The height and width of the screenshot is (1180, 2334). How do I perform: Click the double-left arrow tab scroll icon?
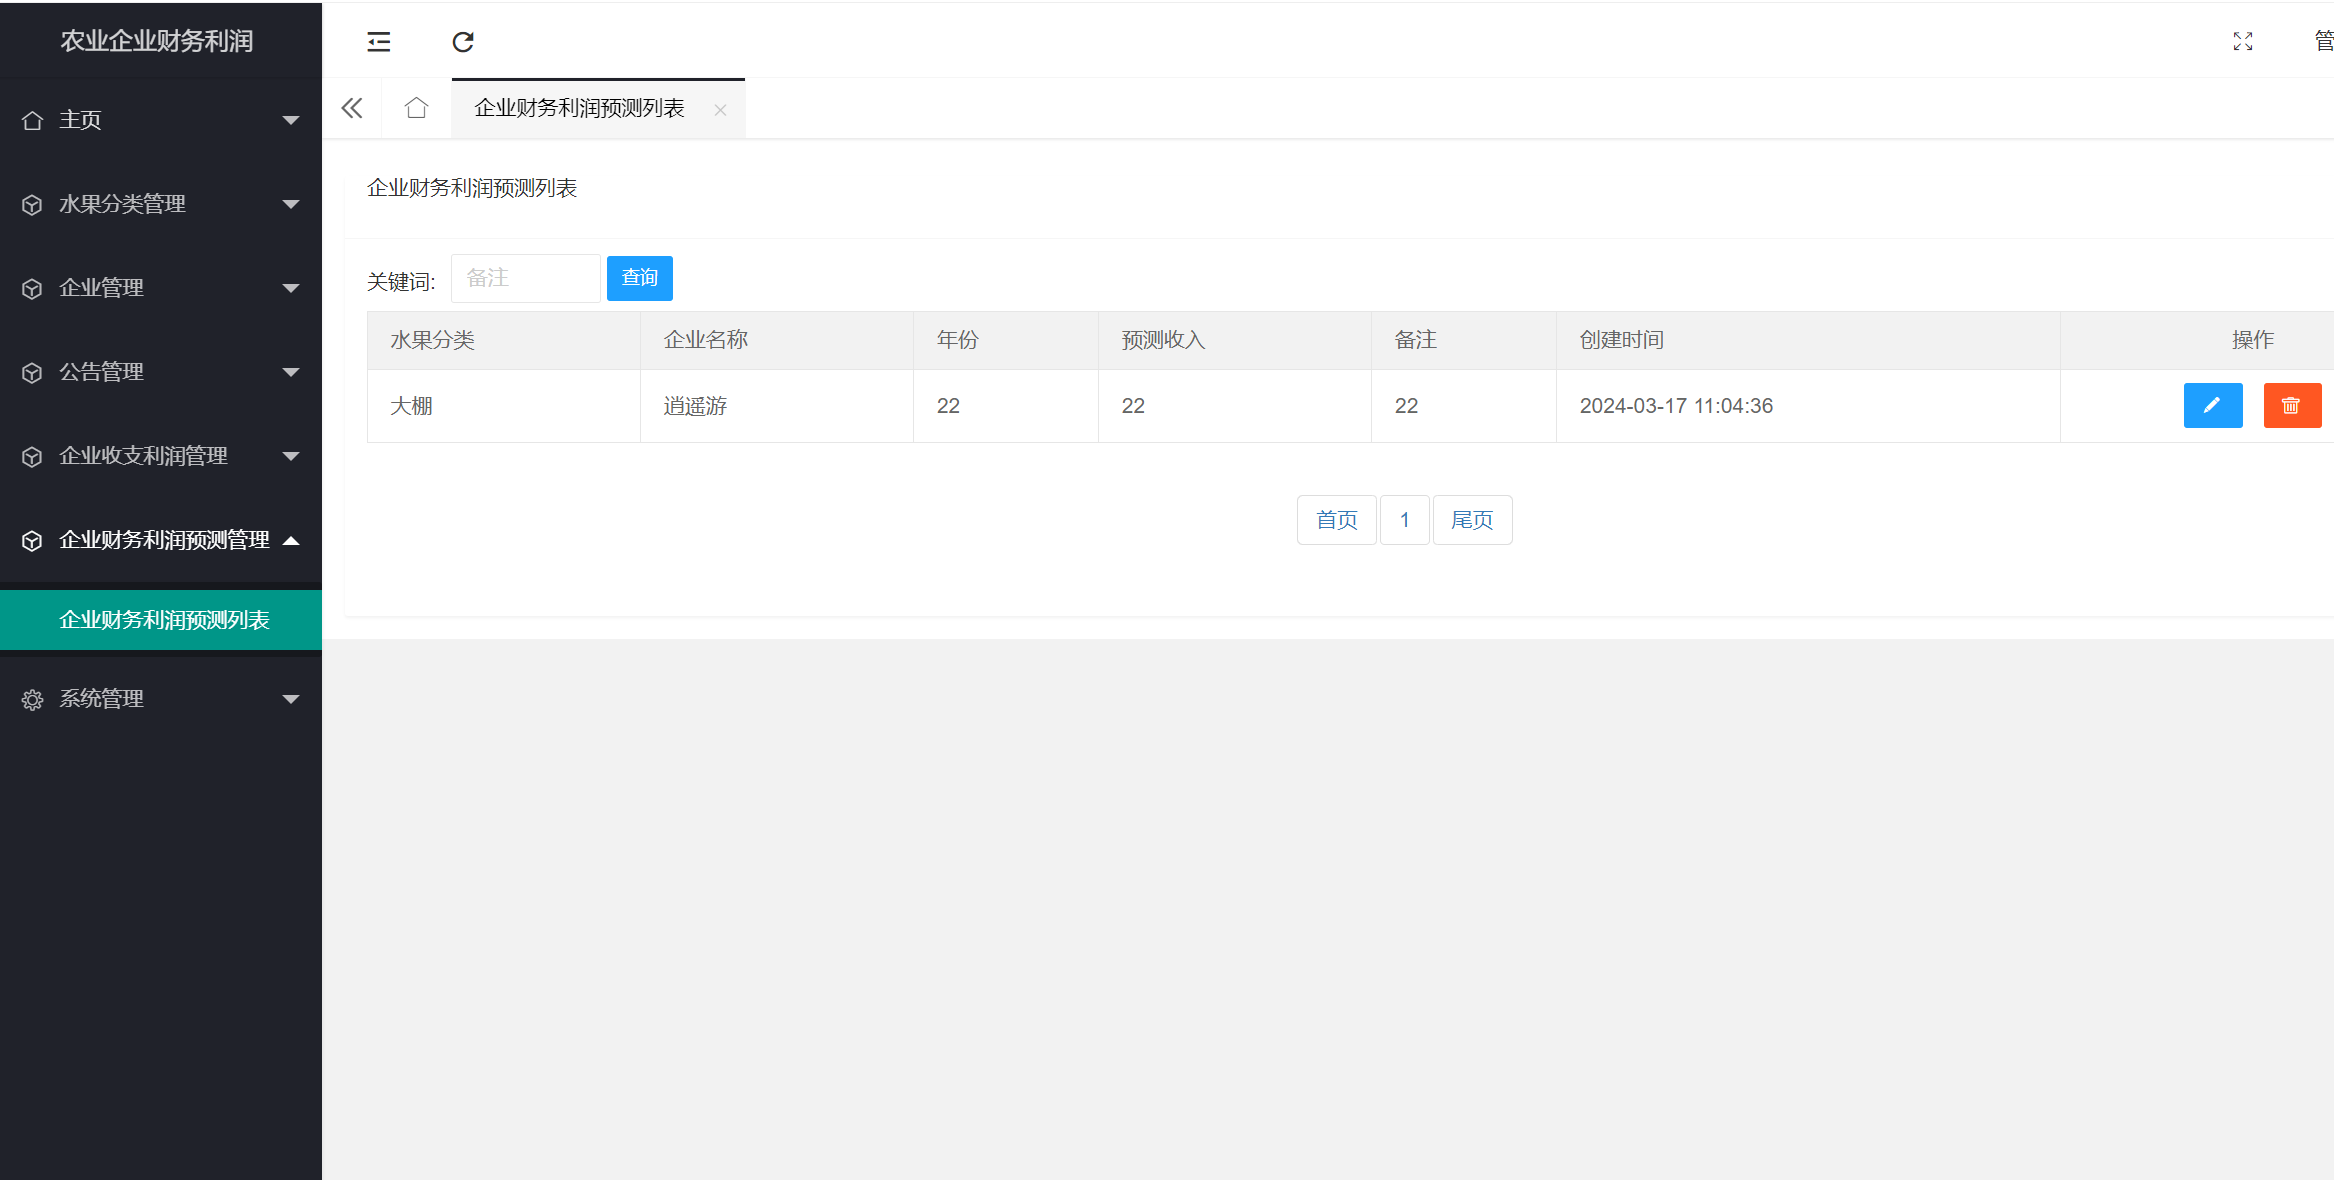point(352,108)
